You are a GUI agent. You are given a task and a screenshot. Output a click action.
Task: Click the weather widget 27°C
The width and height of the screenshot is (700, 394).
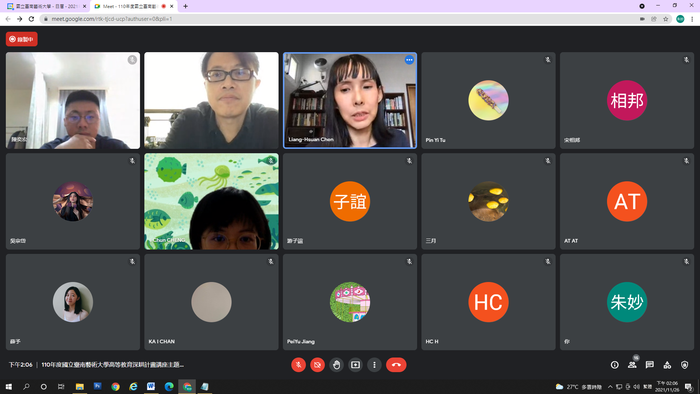click(579, 386)
